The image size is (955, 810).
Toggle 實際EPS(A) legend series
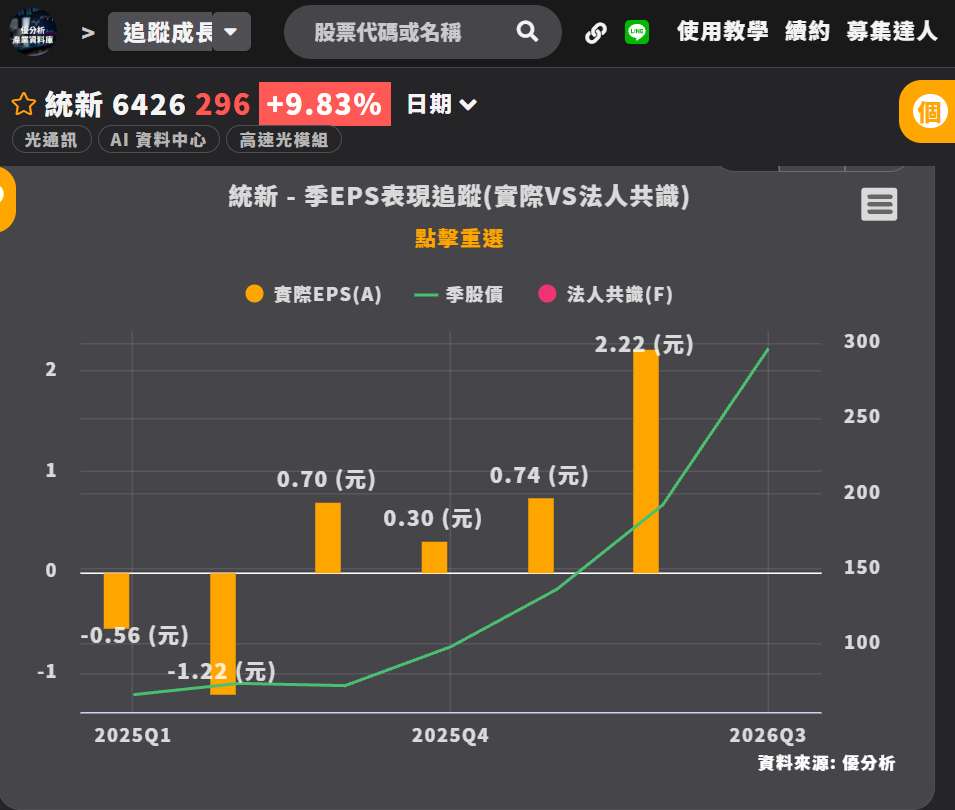pos(313,294)
